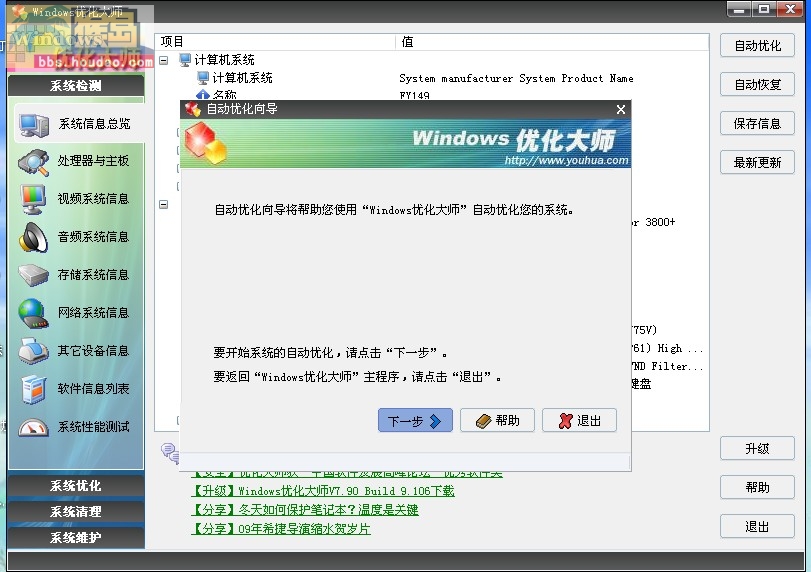The image size is (811, 572).
Task: Click the 最新更新 button
Action: (757, 162)
